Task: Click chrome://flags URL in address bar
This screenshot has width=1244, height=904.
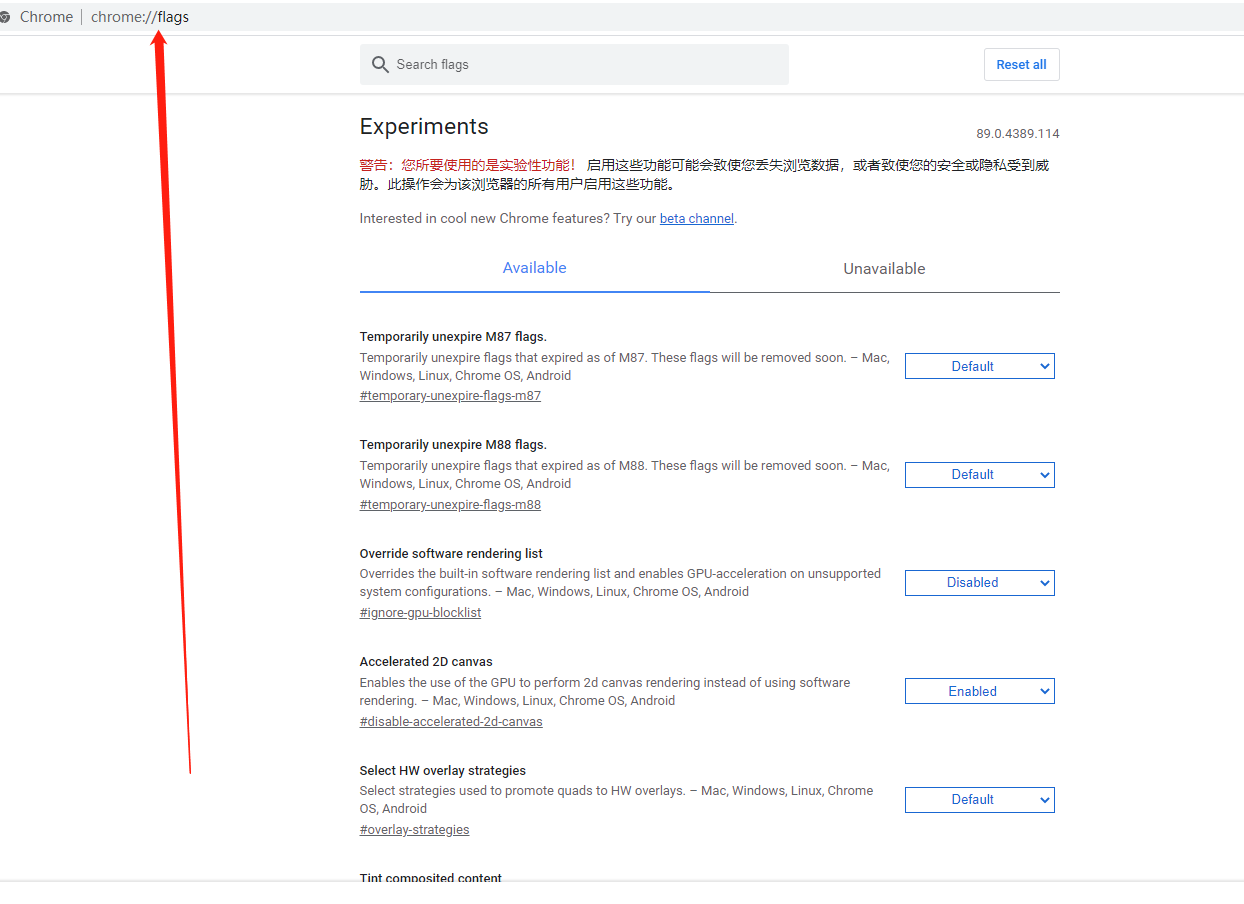Action: point(140,17)
